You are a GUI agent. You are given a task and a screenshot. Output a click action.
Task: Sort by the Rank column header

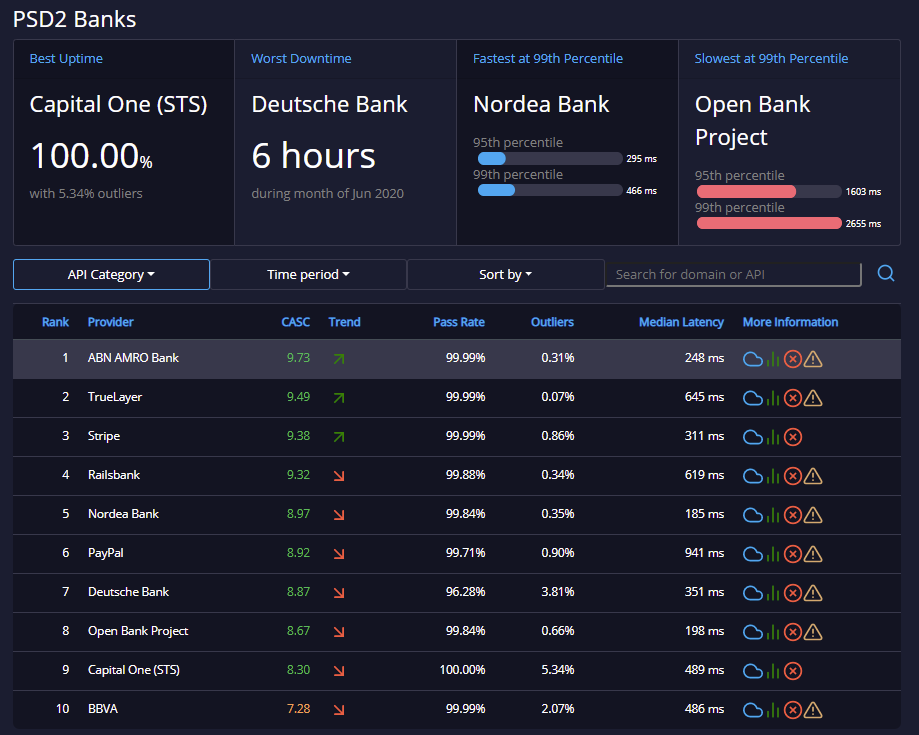55,322
